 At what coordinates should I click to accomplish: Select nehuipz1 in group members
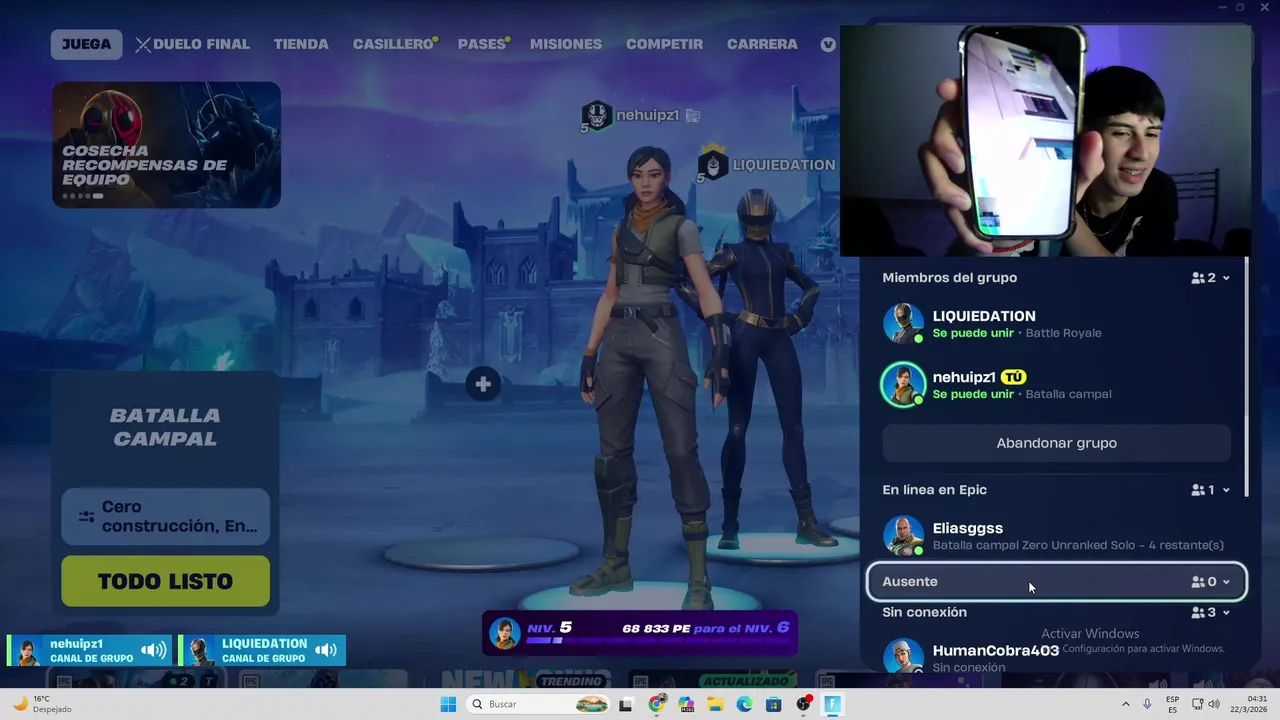tap(1056, 385)
